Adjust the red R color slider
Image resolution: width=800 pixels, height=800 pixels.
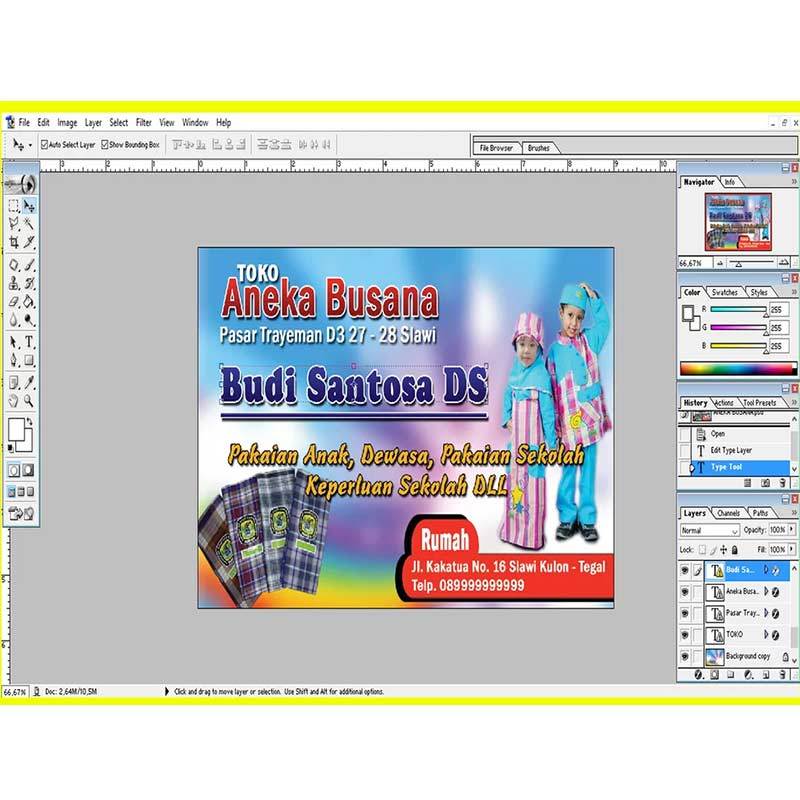click(738, 310)
